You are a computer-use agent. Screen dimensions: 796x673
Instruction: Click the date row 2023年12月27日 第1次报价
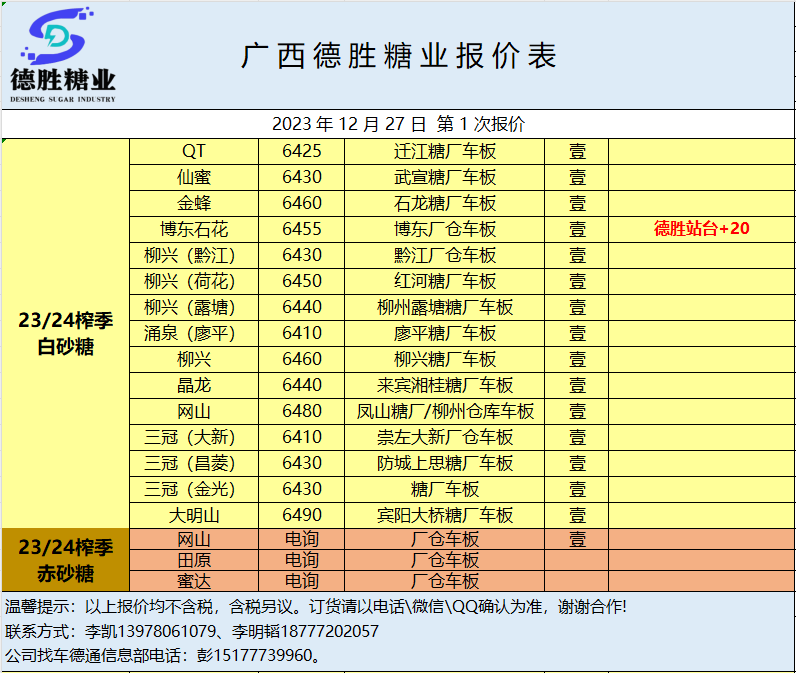point(398,125)
